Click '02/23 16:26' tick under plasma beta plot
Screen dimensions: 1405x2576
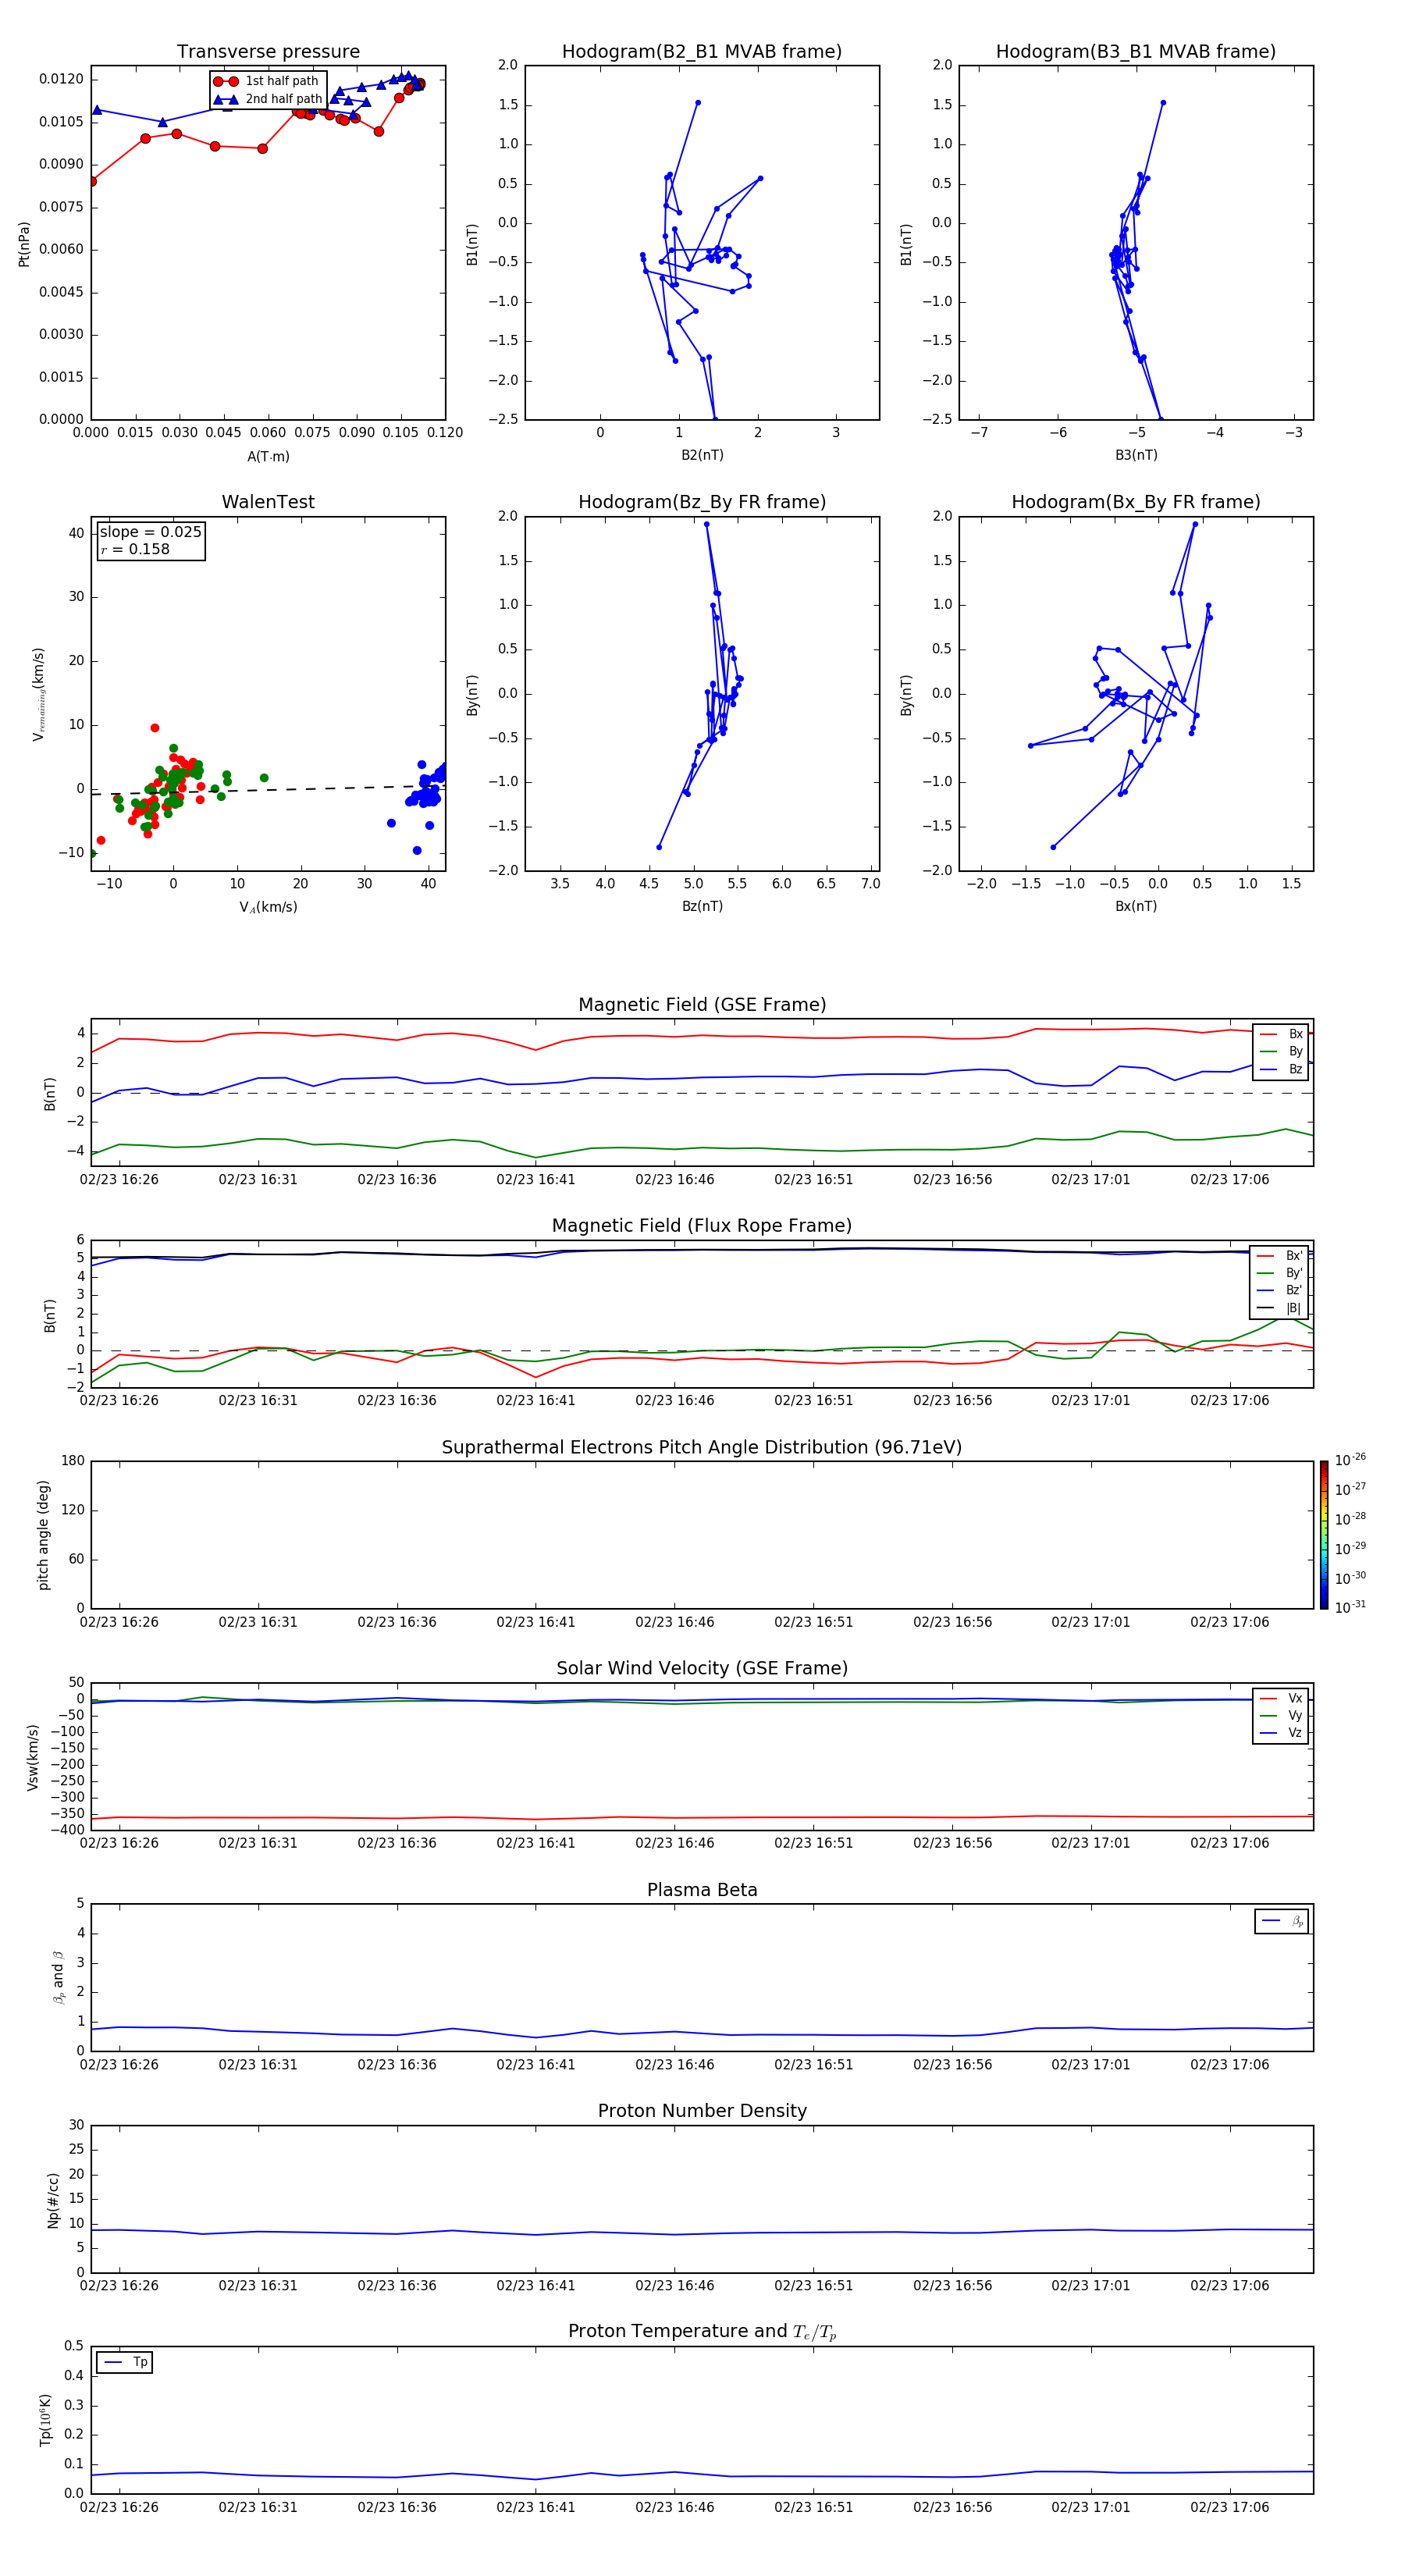click(119, 2064)
